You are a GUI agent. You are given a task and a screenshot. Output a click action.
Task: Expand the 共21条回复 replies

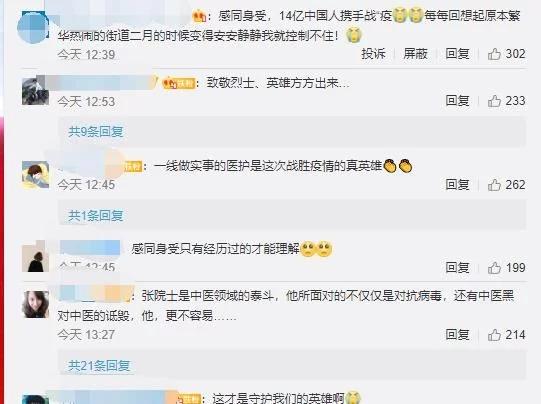tap(99, 365)
